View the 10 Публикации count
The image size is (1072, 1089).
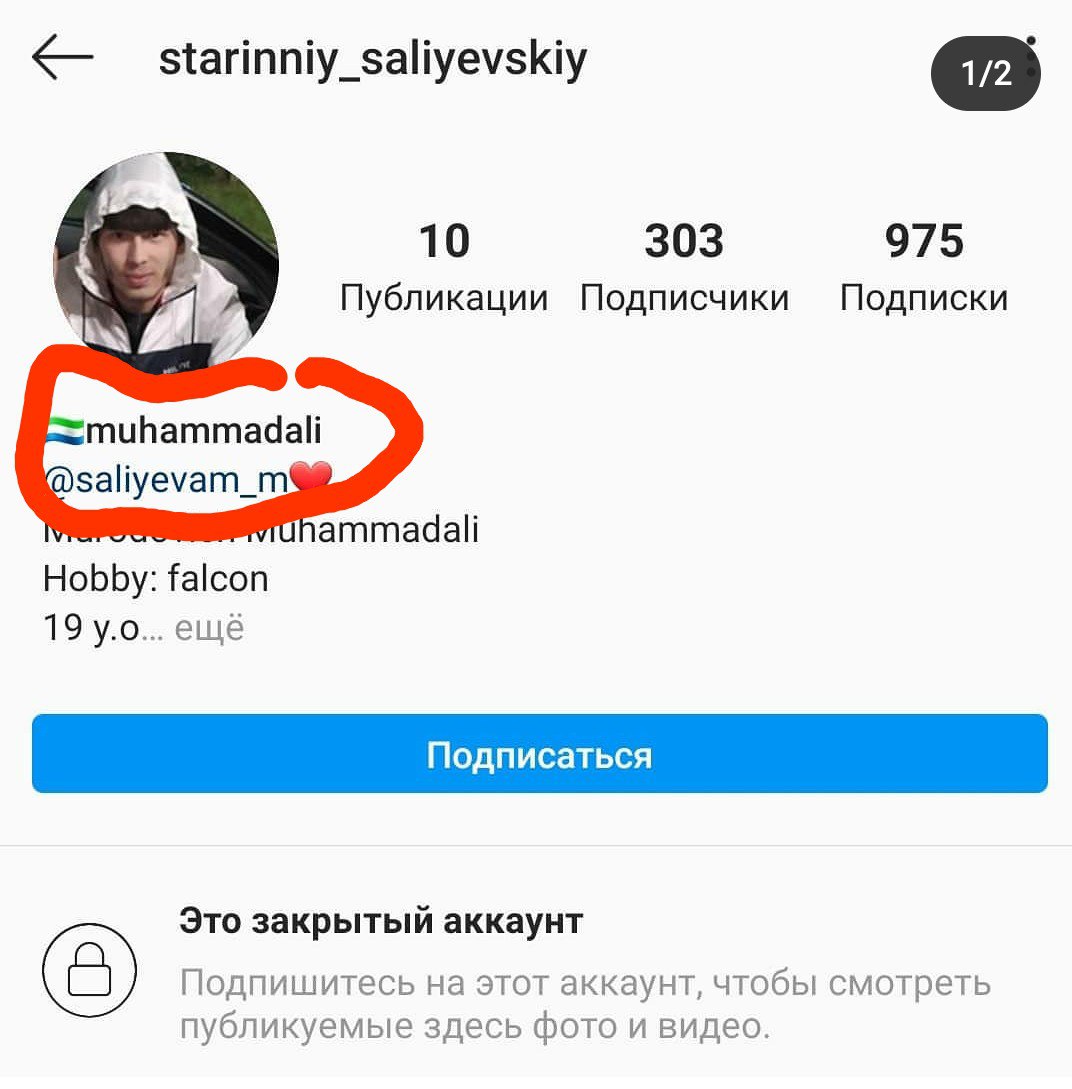tap(444, 267)
